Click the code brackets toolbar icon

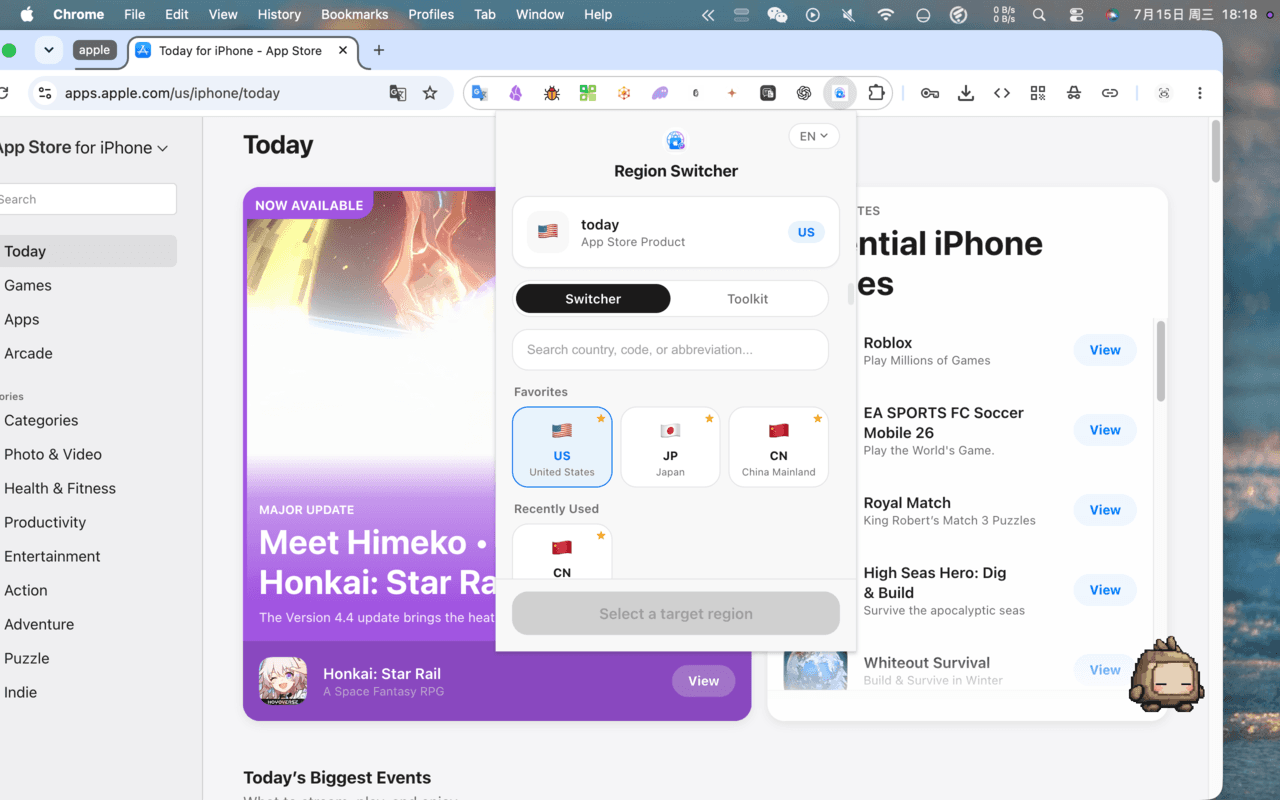coord(1002,93)
